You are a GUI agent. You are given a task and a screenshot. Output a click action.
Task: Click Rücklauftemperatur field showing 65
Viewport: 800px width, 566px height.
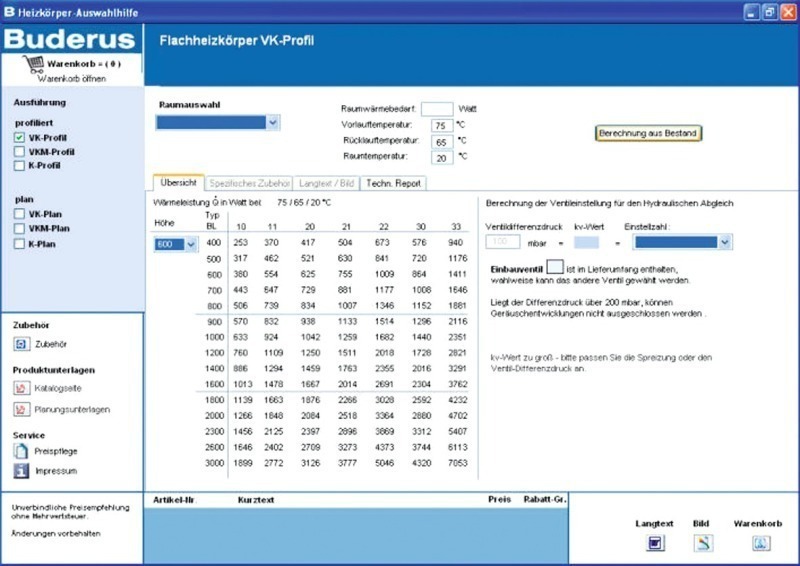[x=441, y=142]
